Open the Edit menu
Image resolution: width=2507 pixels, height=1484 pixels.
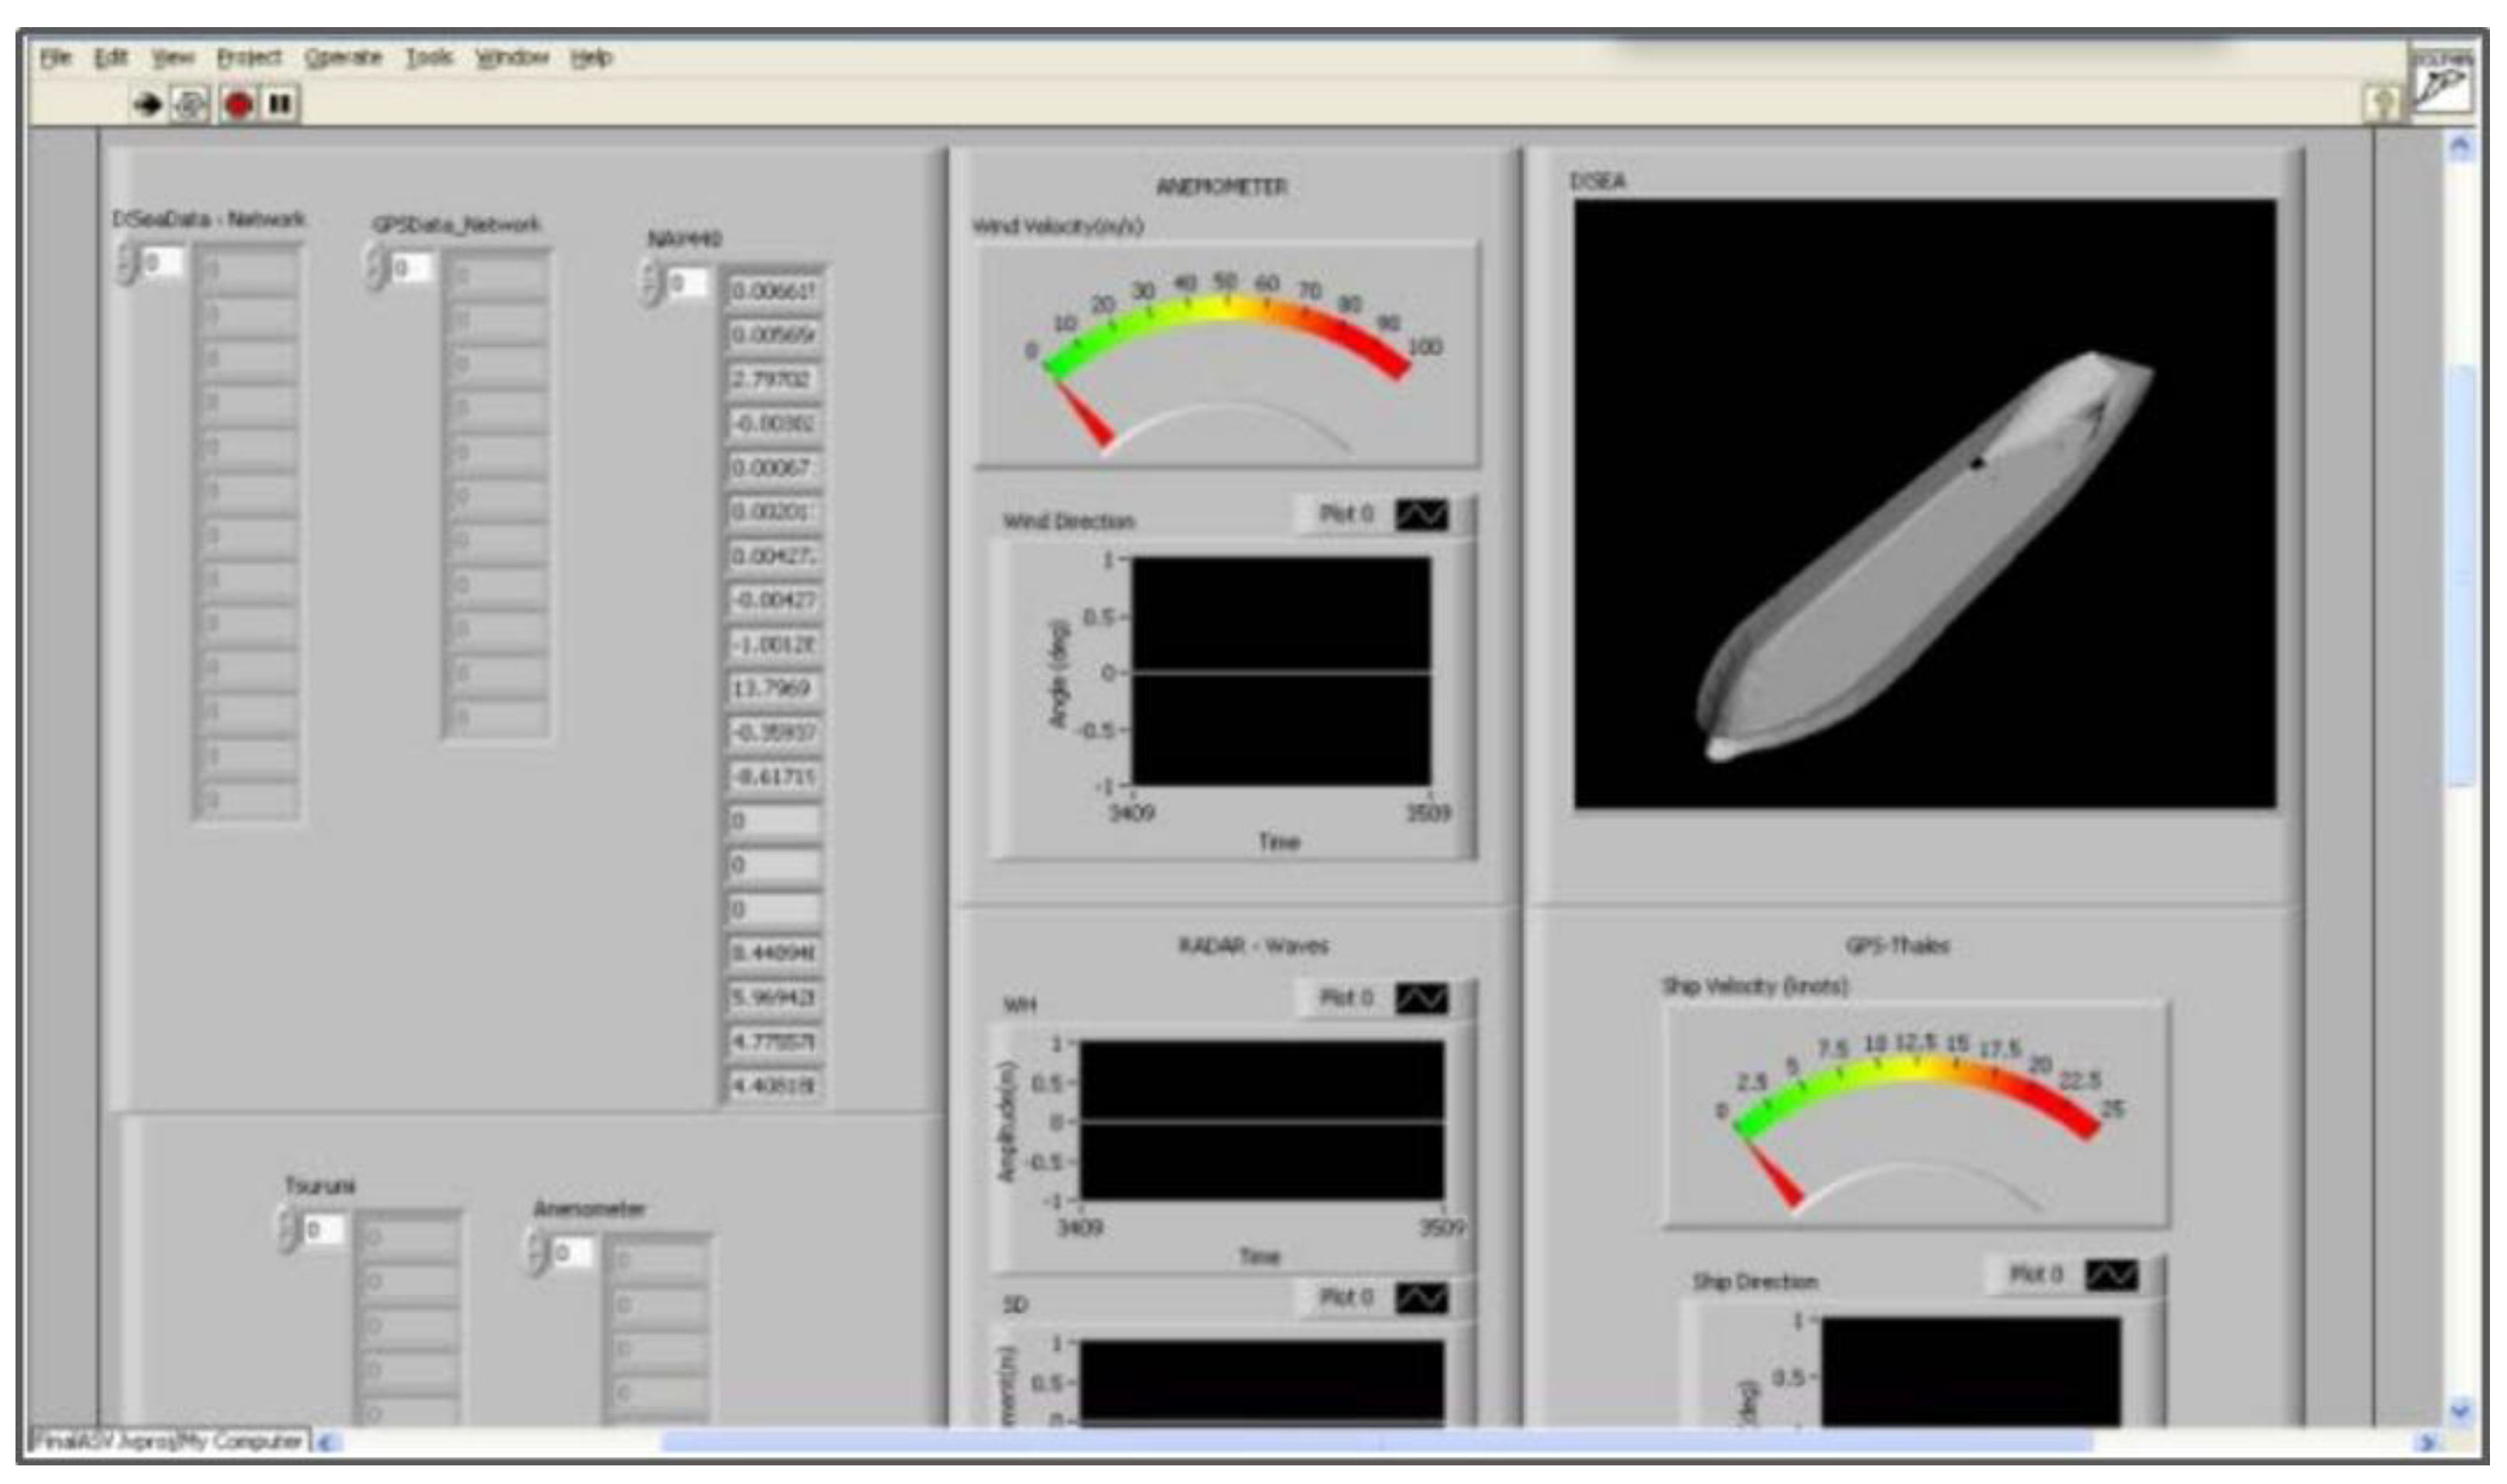(111, 58)
